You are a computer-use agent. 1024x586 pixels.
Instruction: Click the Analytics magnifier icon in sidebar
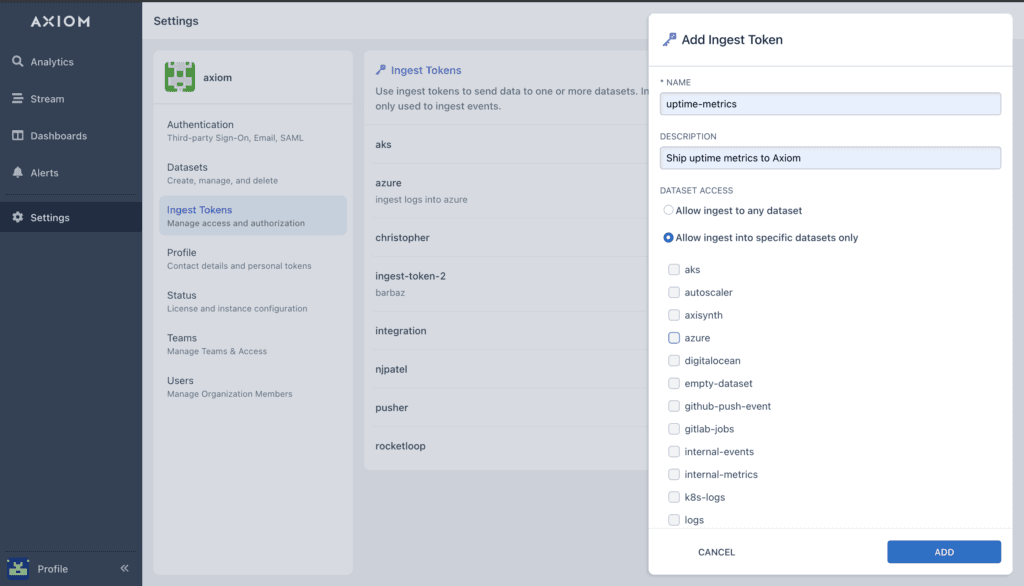(x=18, y=62)
